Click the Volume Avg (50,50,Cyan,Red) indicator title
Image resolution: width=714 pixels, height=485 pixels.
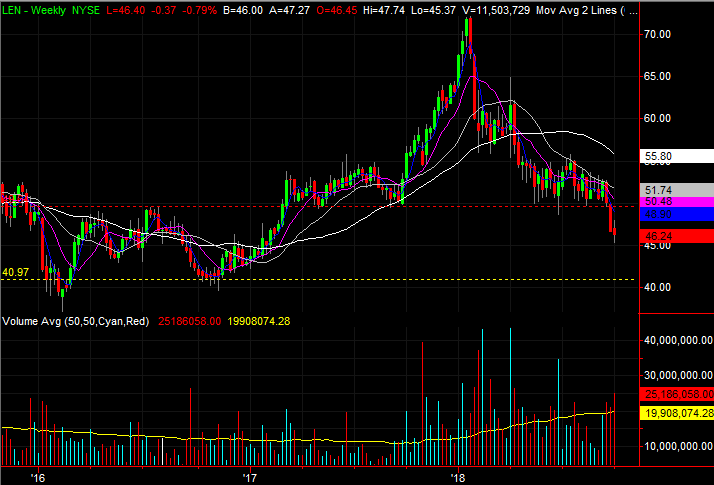pos(76,321)
